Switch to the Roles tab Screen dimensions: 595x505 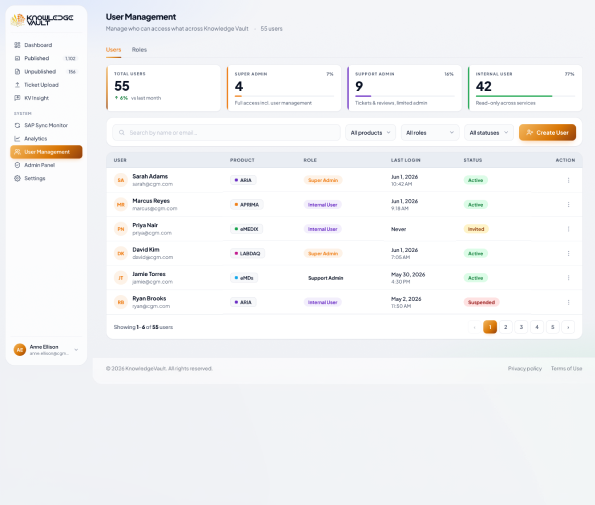[139, 50]
